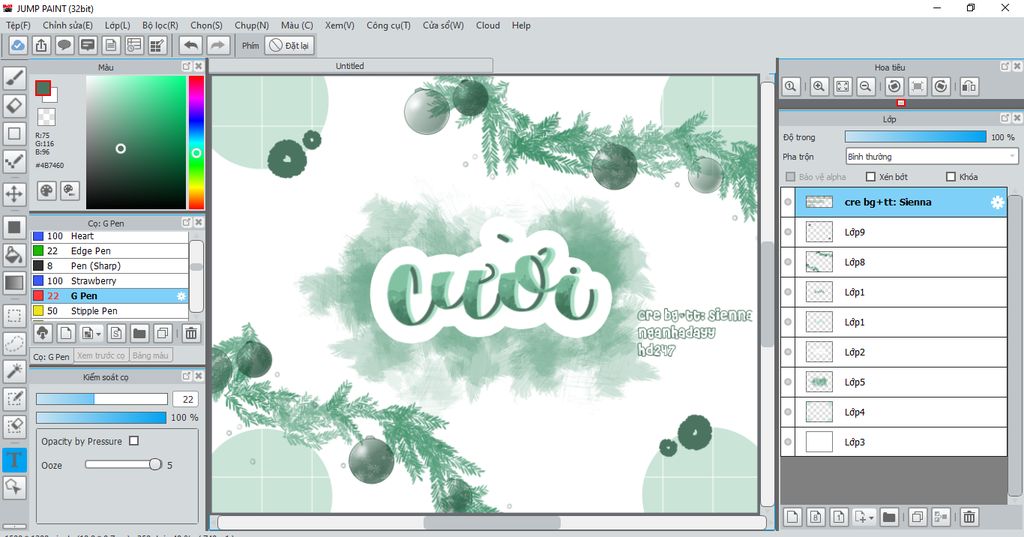
Task: Click the brush size value field 22
Action: coord(185,399)
